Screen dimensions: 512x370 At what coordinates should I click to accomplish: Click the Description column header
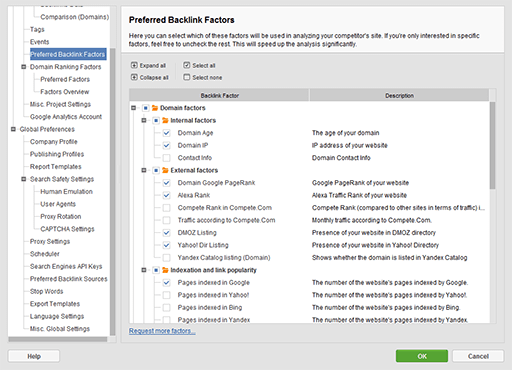tap(399, 95)
